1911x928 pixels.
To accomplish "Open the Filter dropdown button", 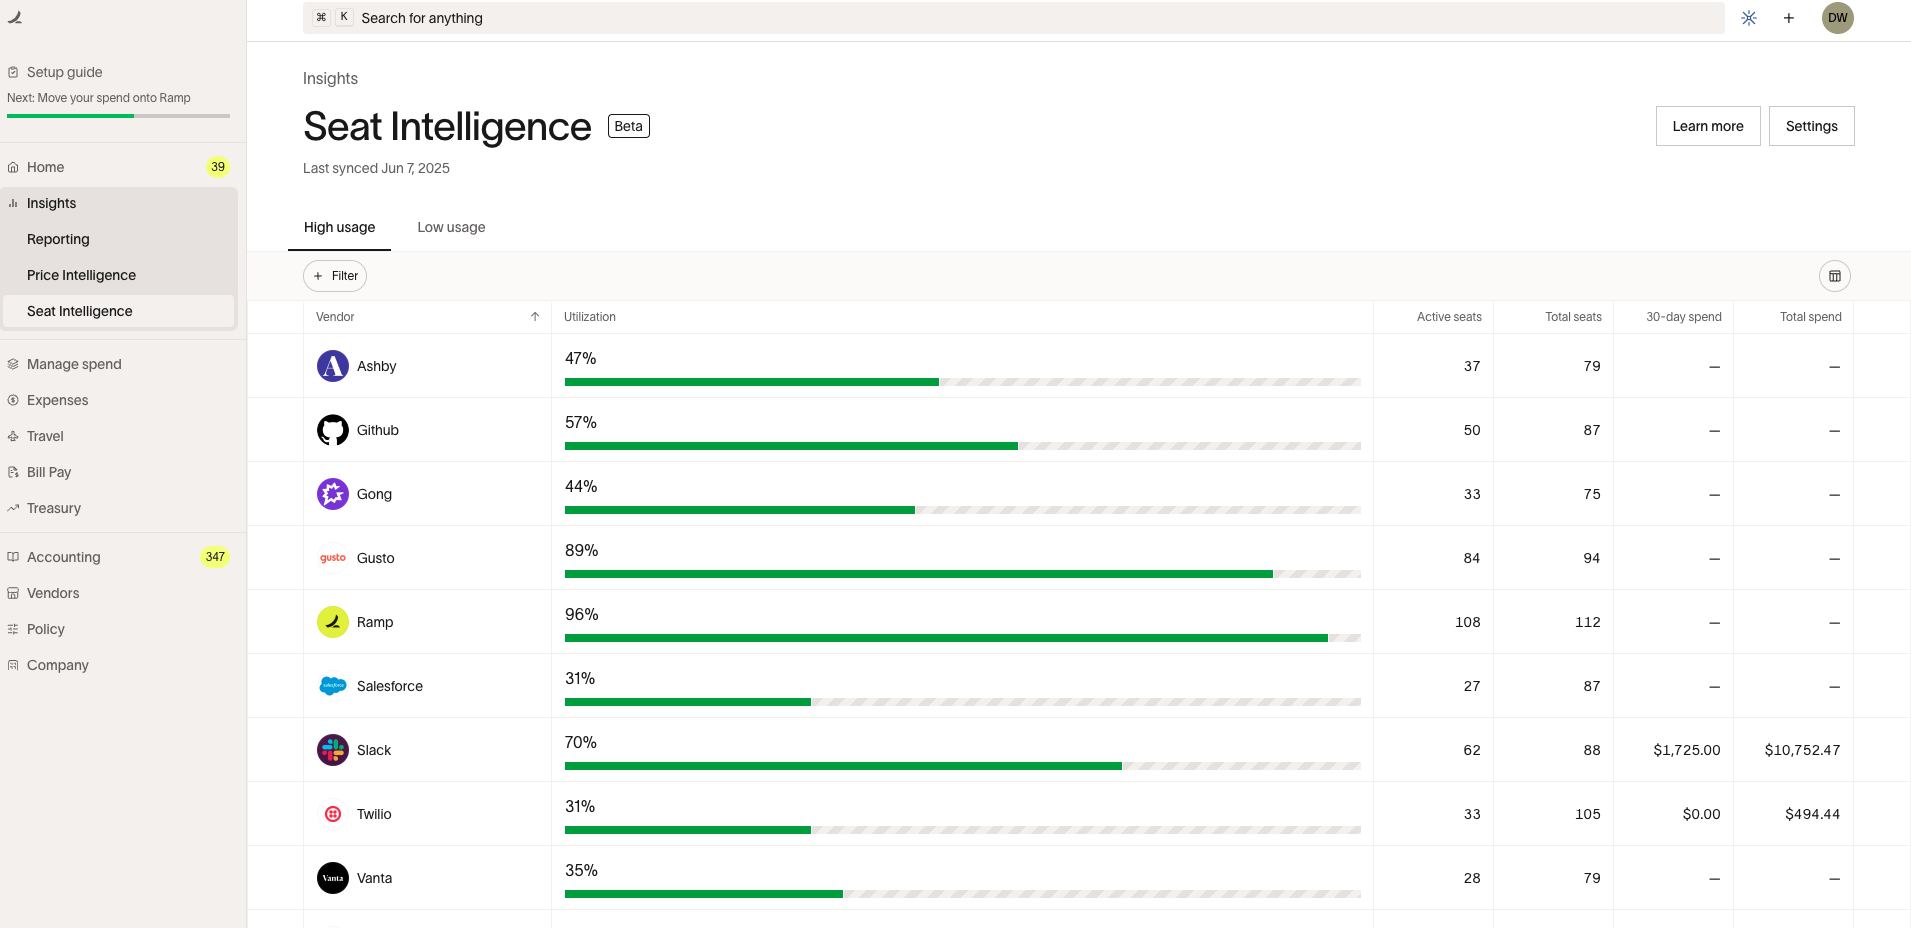I will (335, 276).
